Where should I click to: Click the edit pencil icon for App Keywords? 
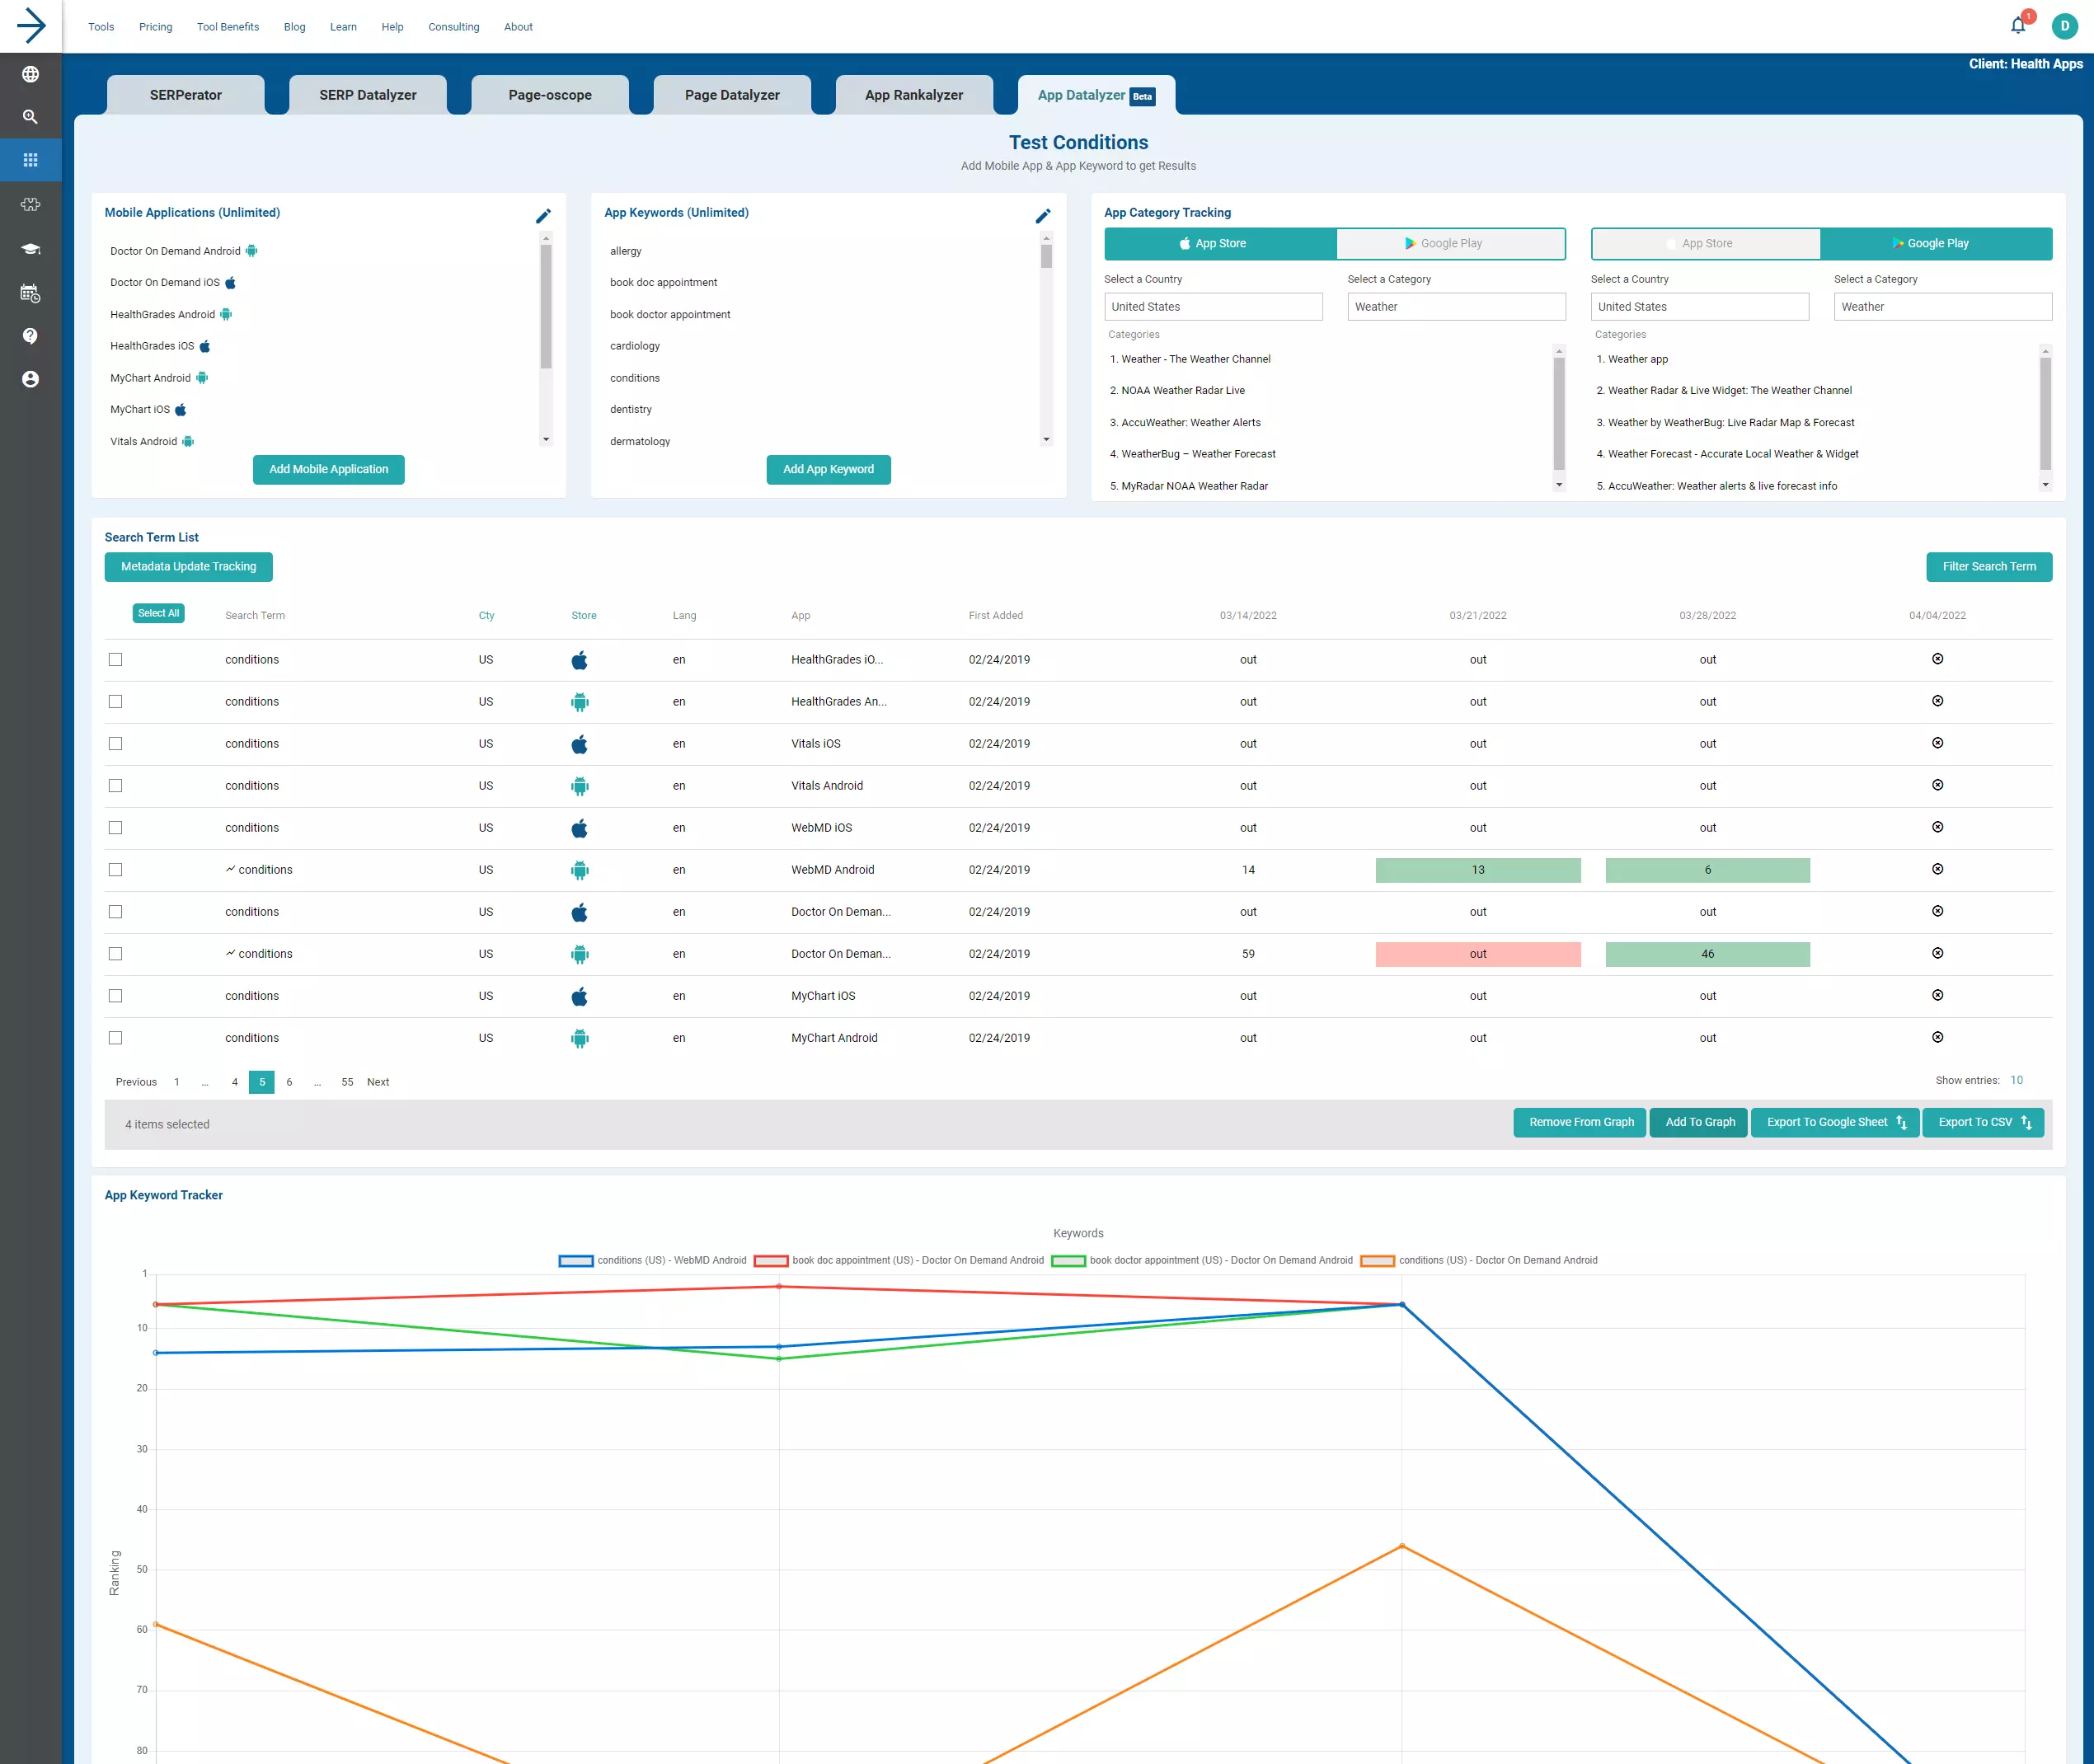coord(1045,213)
